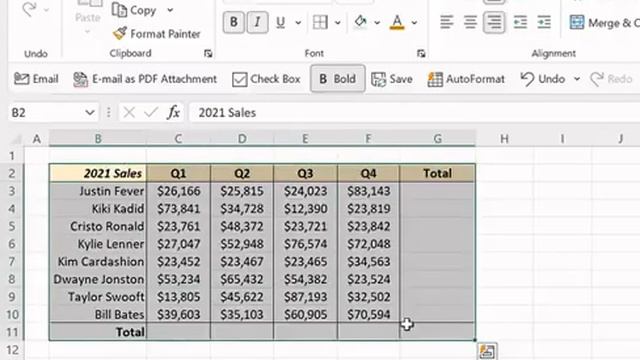The width and height of the screenshot is (640, 360).
Task: Apply cell borders icon
Action: coord(320,22)
